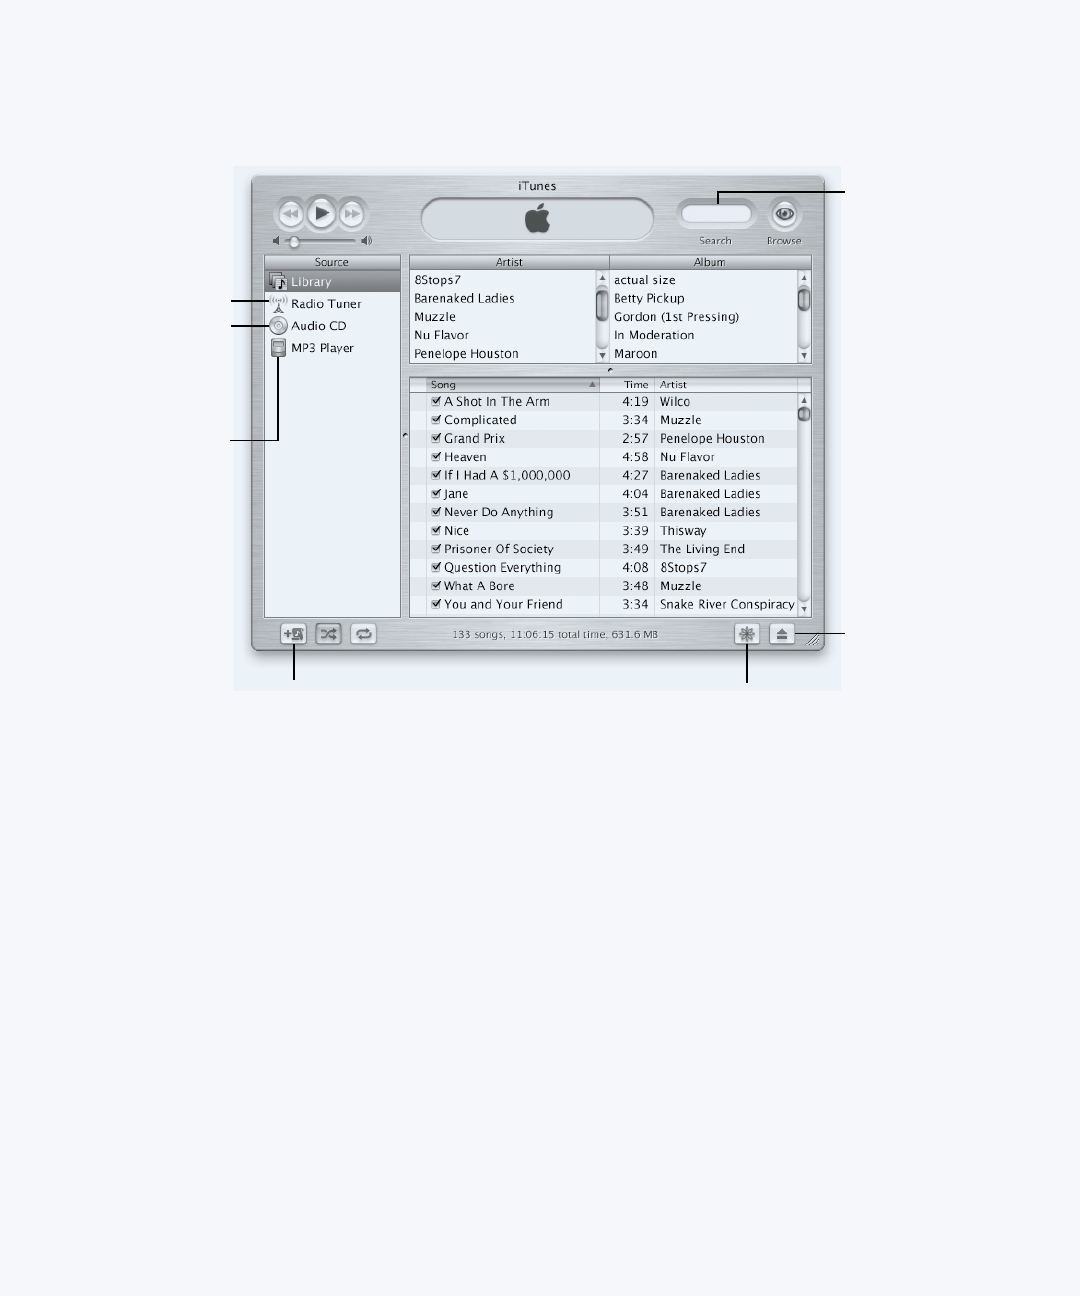
Task: Click the Artist browser column header
Action: point(509,262)
